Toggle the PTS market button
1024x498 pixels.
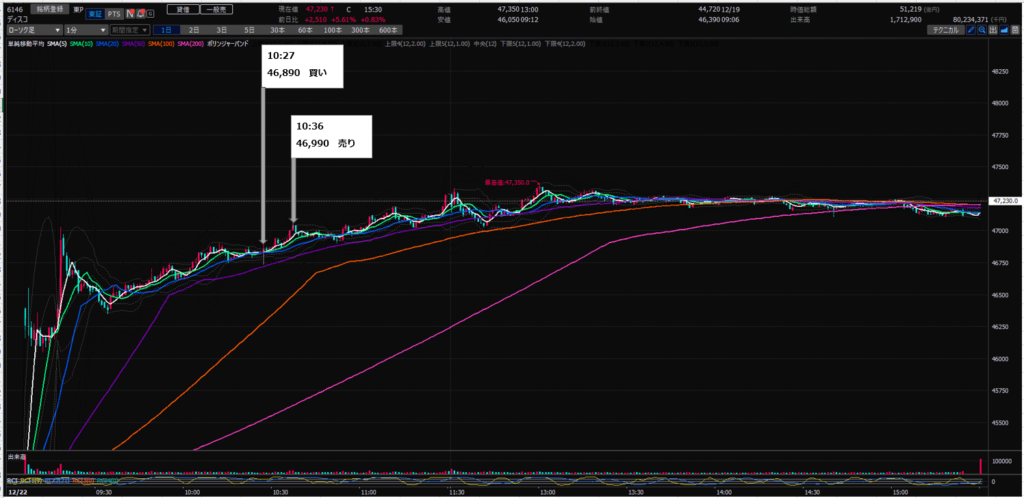click(x=113, y=15)
